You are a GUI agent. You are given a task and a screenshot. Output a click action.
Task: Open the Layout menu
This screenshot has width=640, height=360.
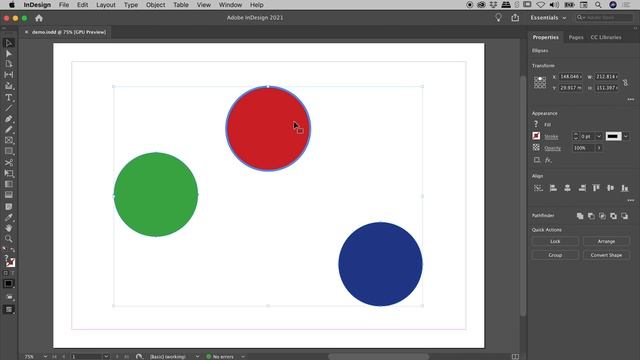106,5
